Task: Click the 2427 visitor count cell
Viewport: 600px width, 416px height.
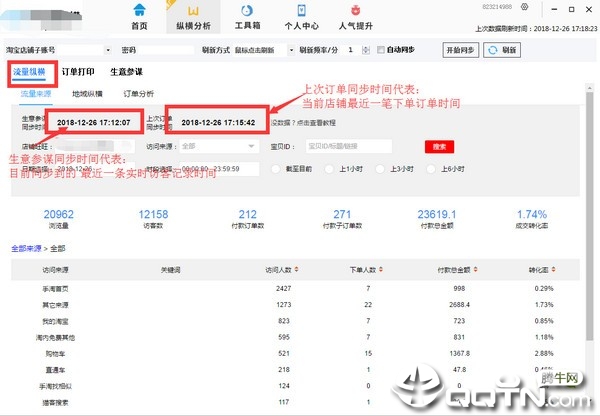Action: point(284,289)
